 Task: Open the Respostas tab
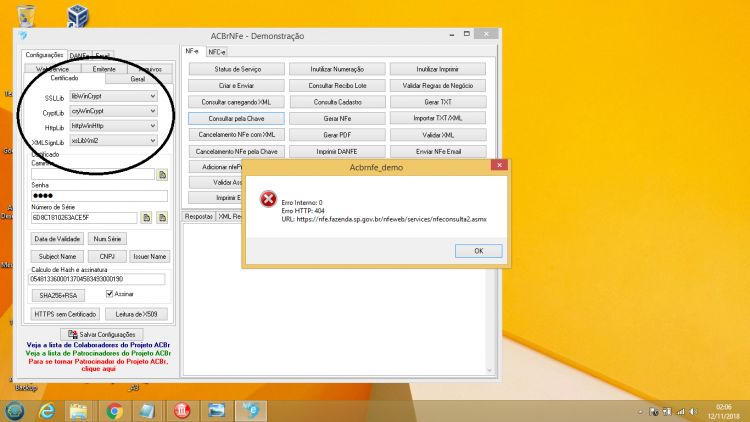click(199, 216)
